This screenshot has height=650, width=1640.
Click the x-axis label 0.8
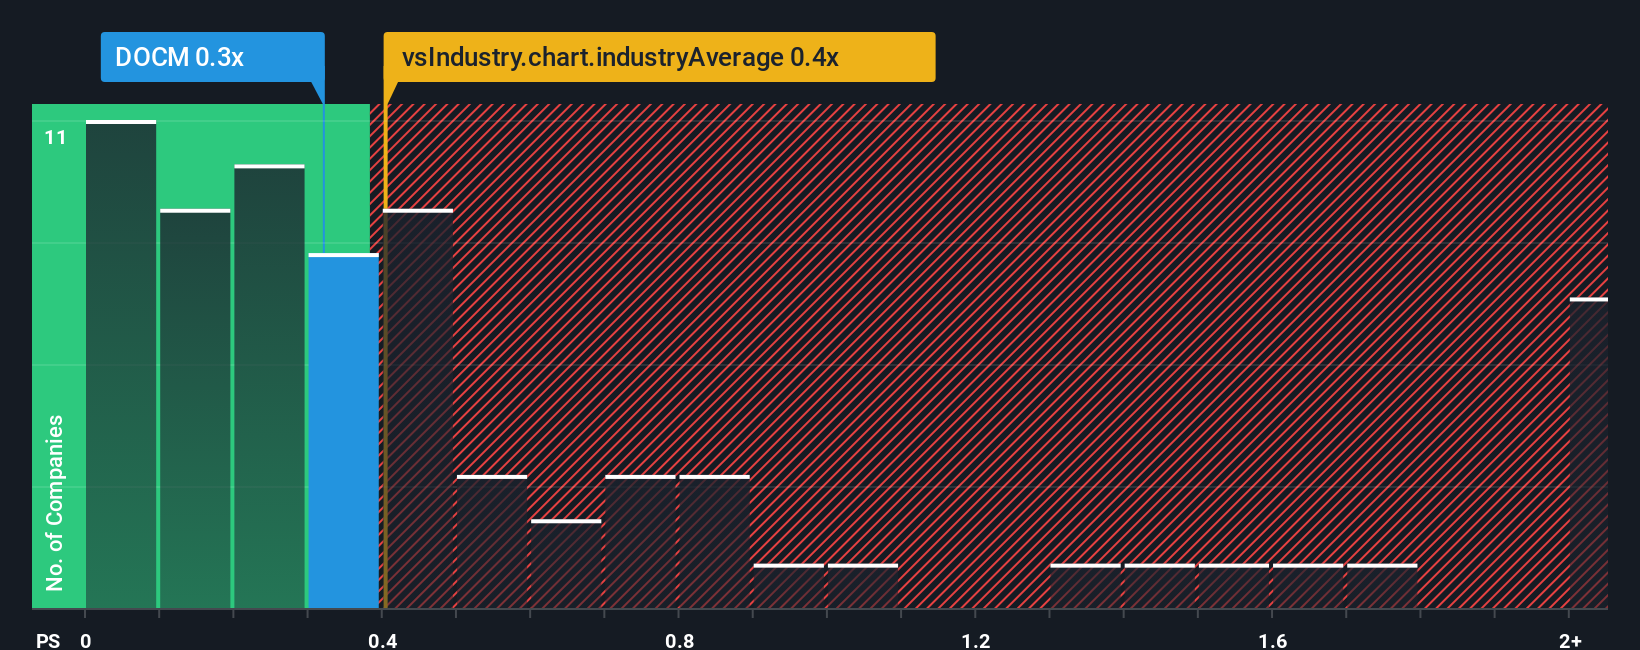680,640
